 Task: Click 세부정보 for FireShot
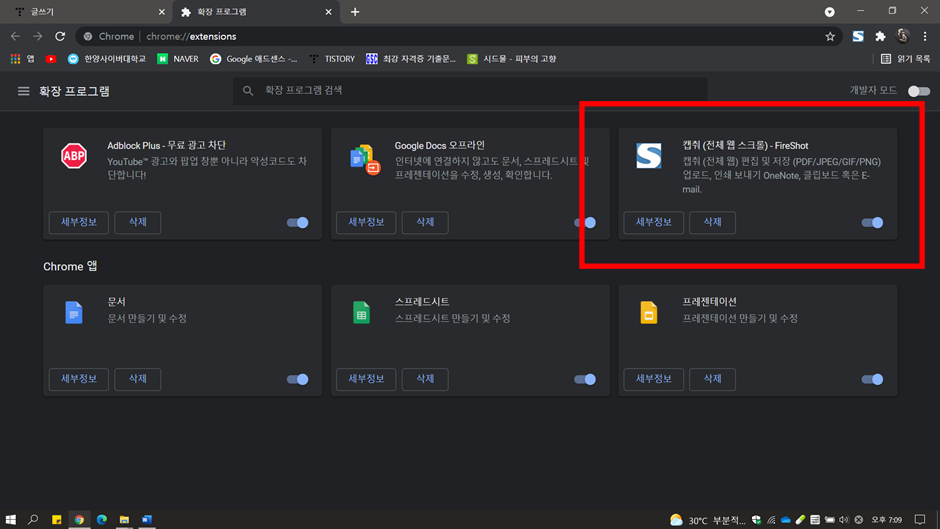[x=653, y=223]
